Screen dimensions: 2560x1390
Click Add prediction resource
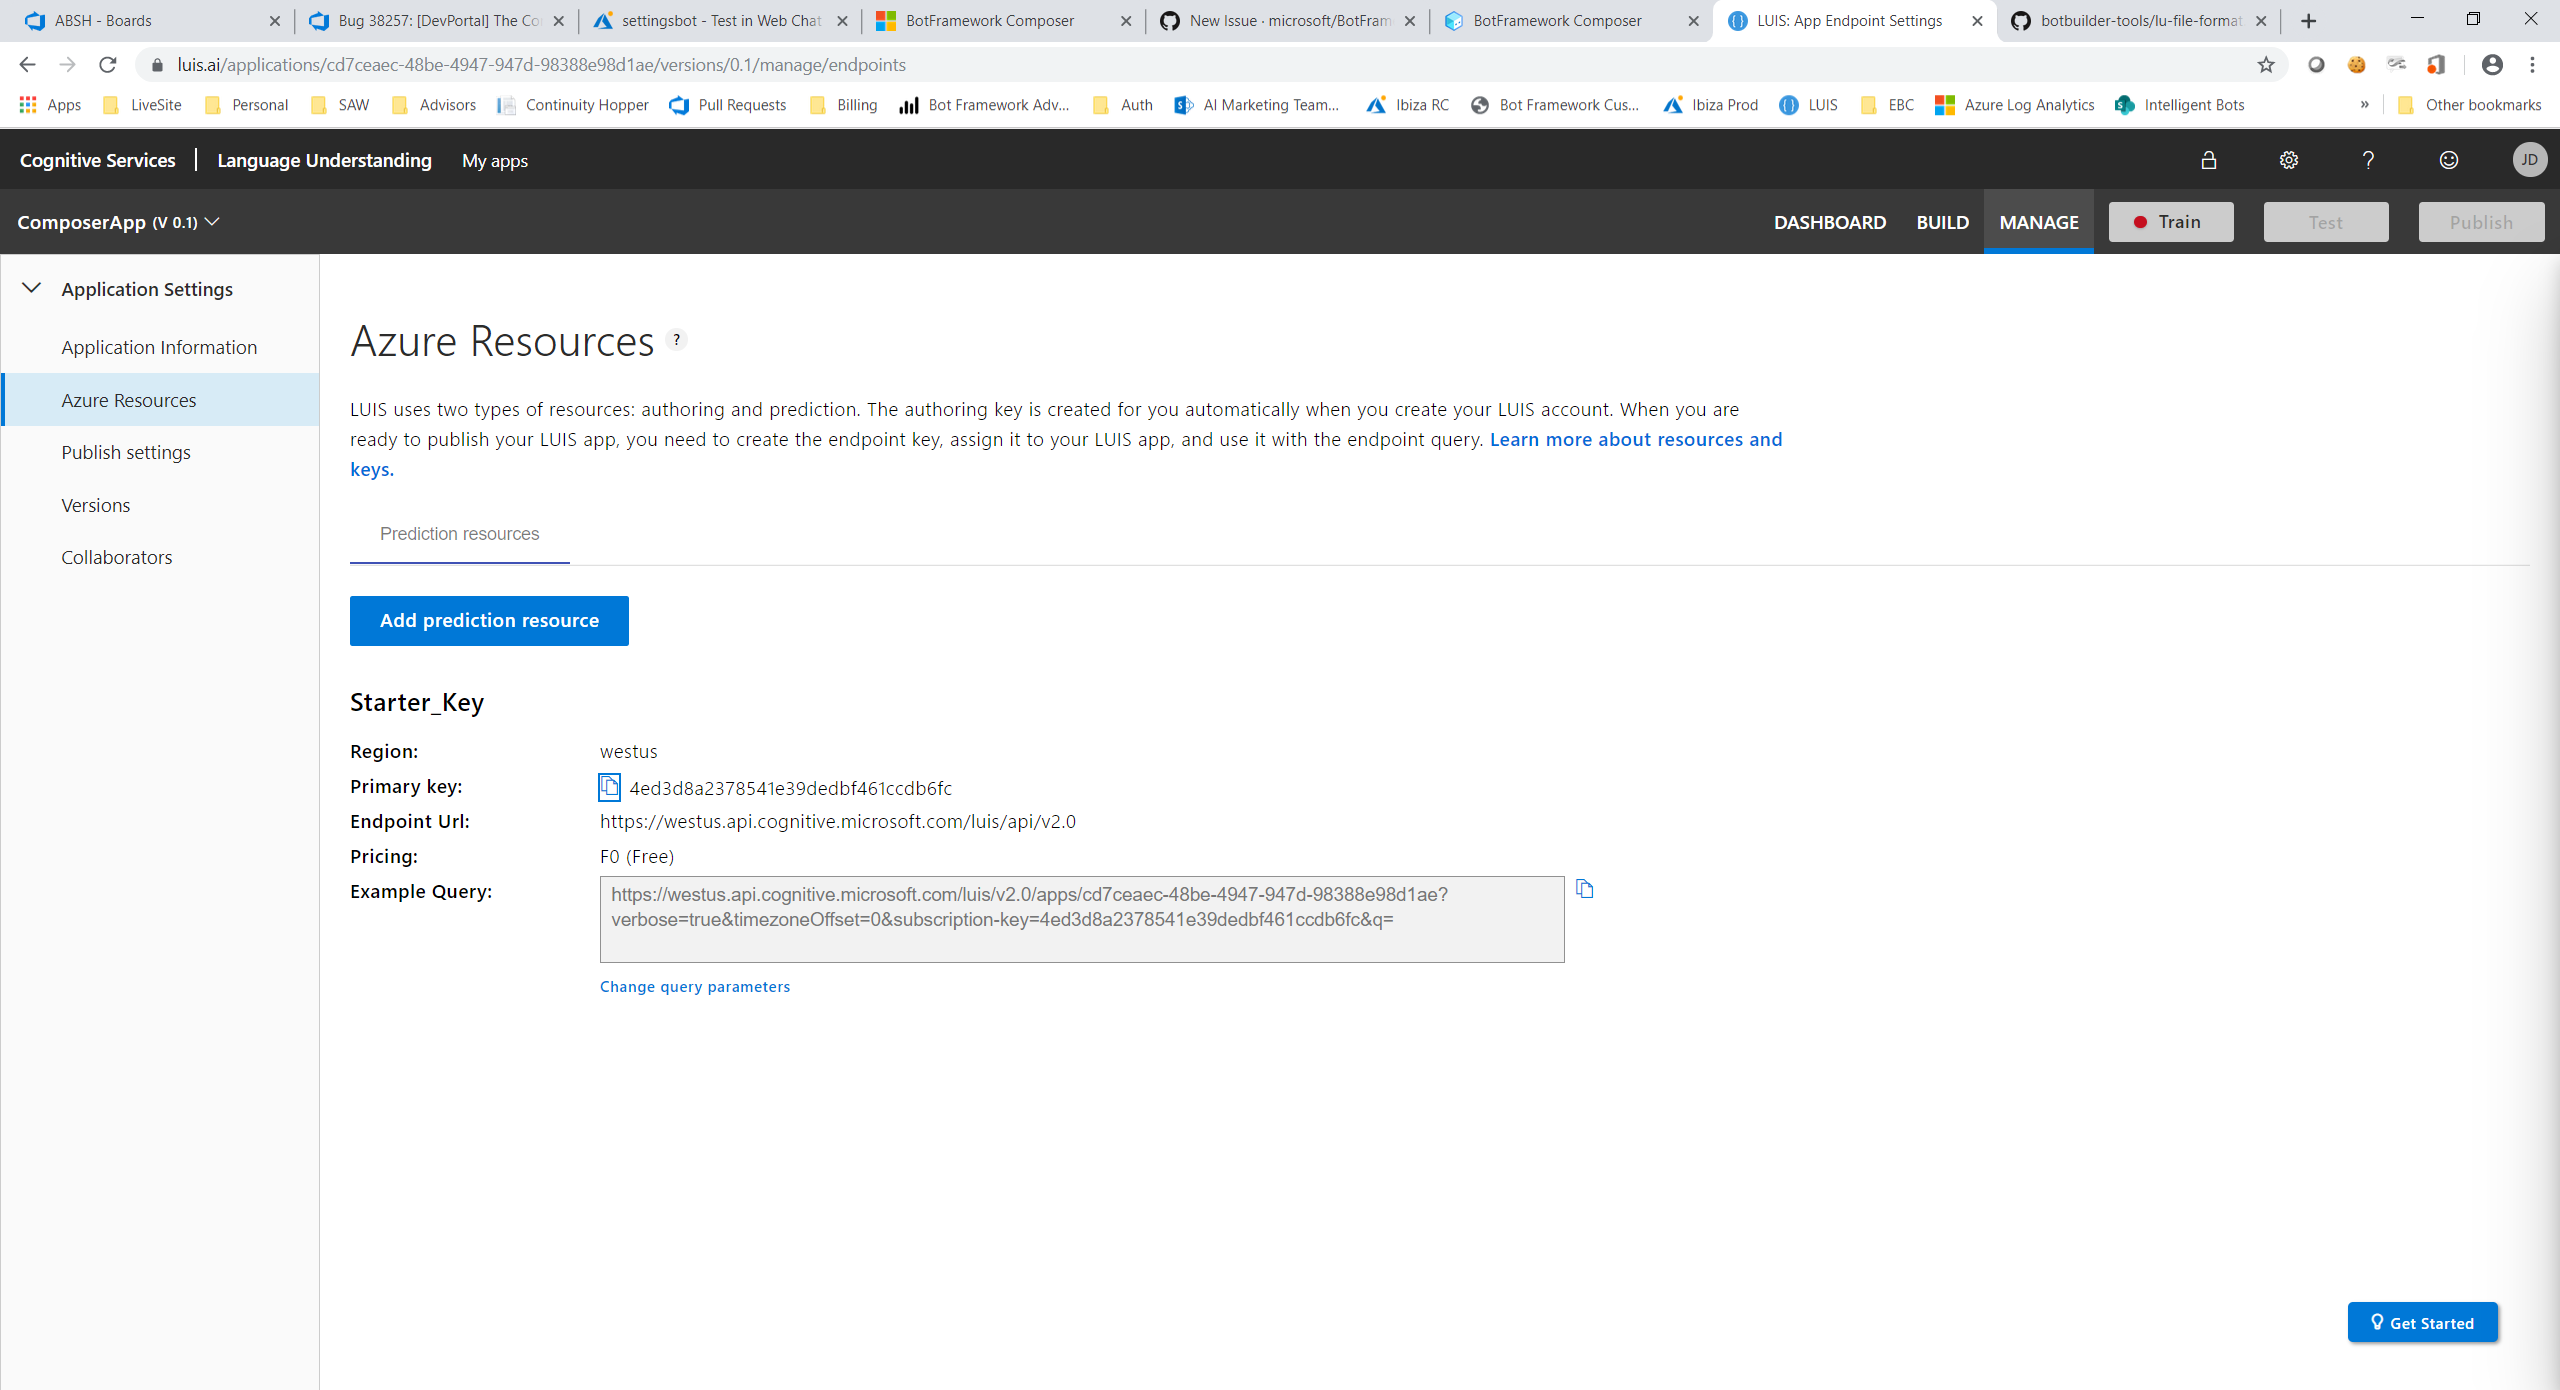(489, 620)
